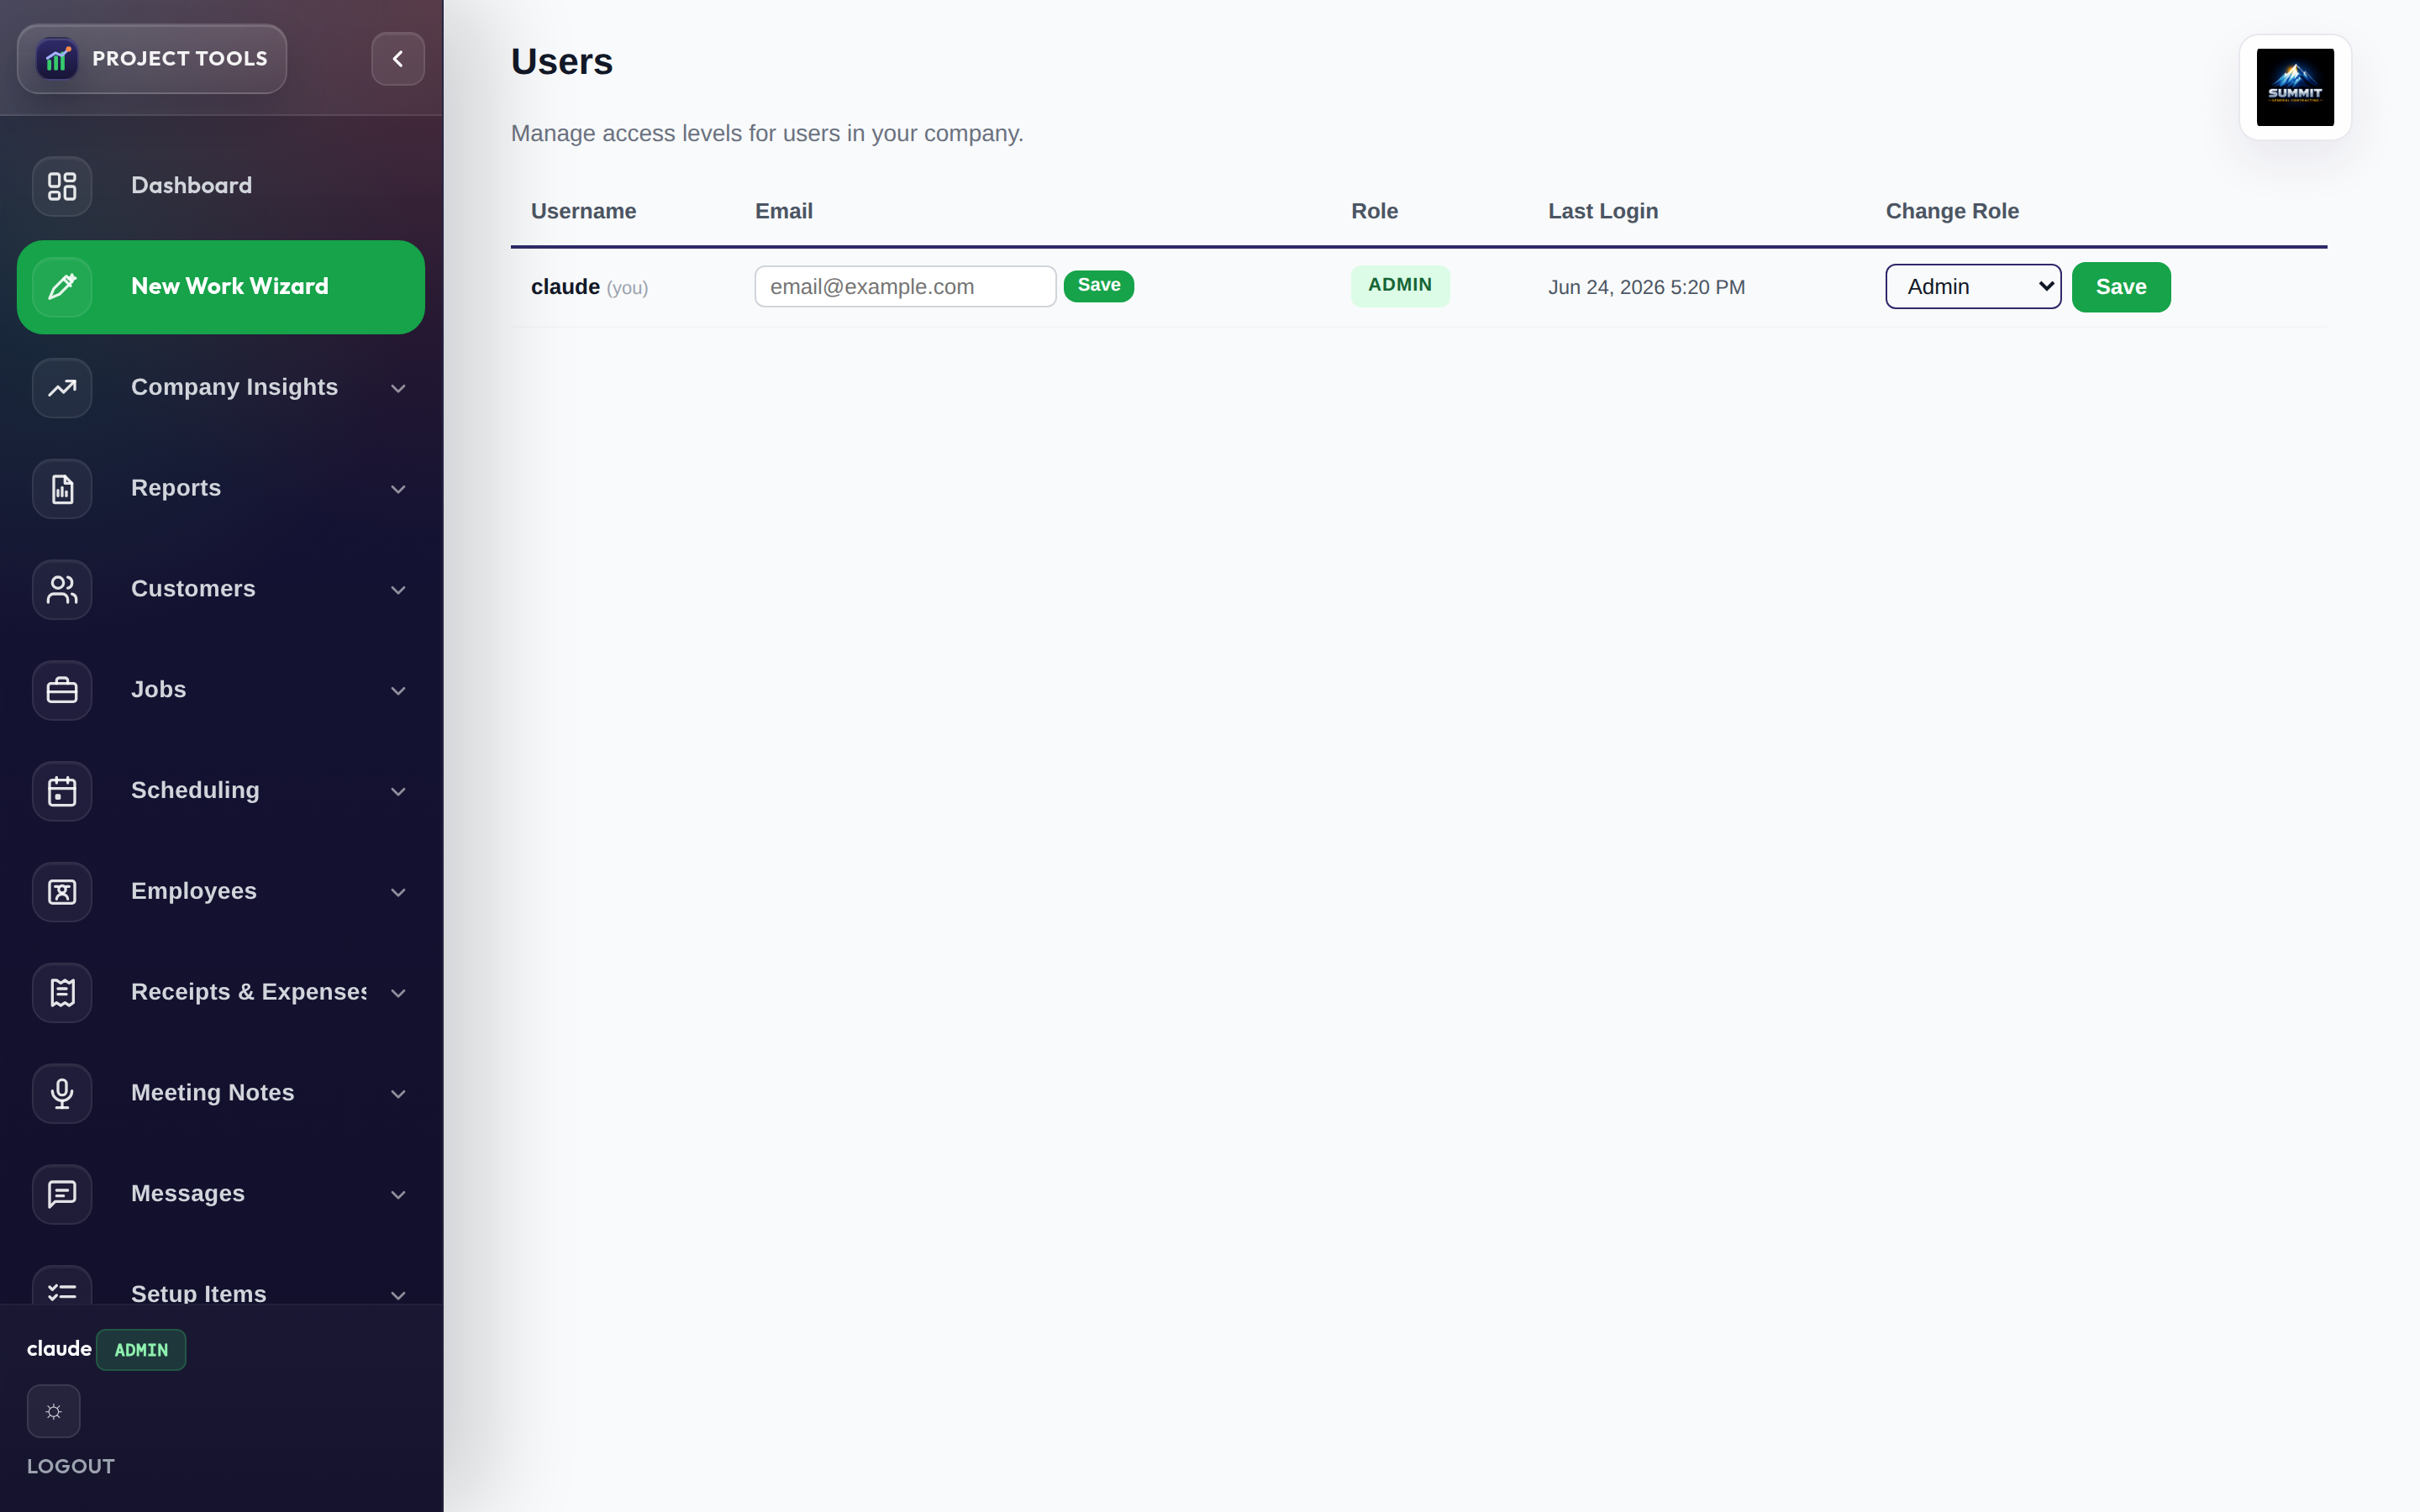Click the Employees badge icon

pyautogui.click(x=62, y=892)
